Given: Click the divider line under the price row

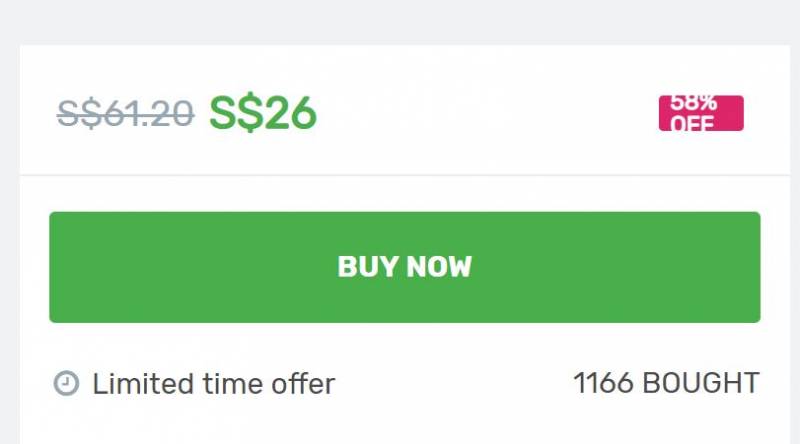Looking at the screenshot, I should tap(400, 175).
